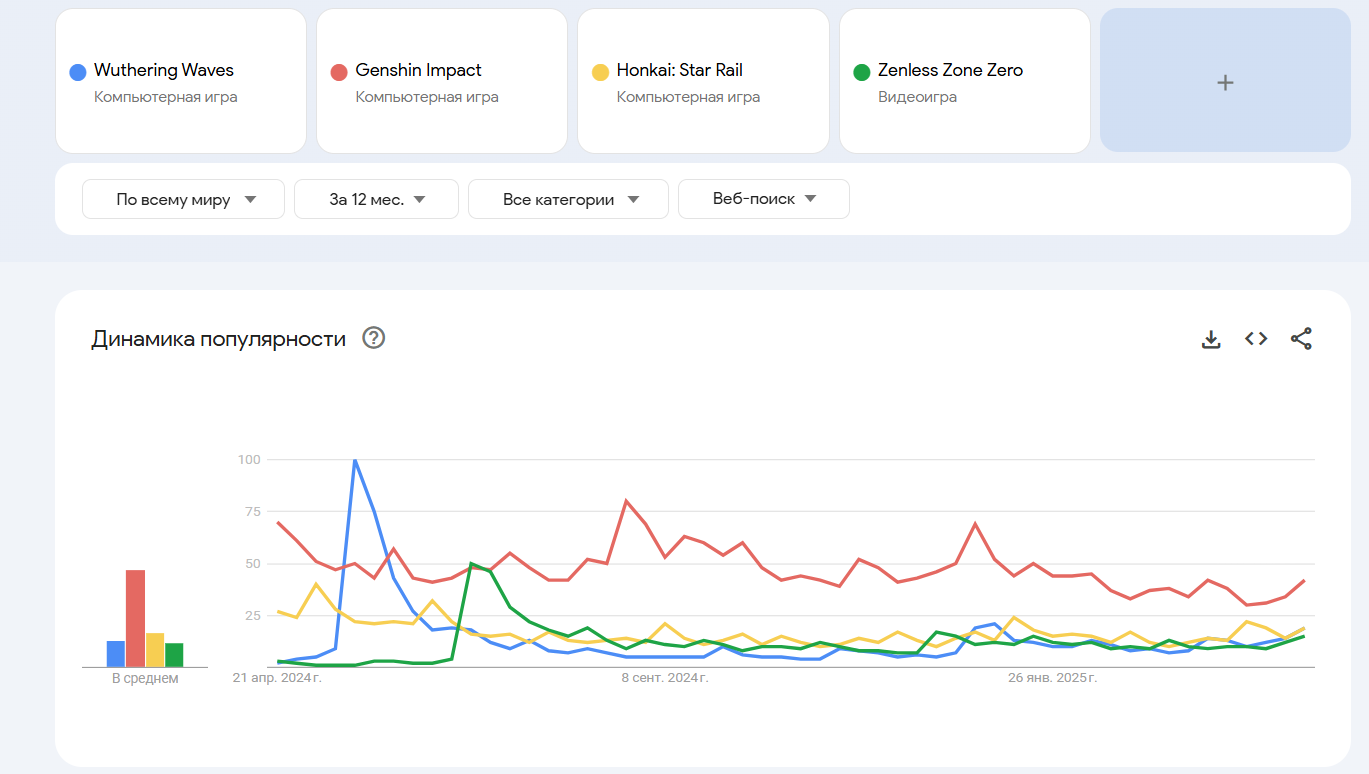Add a comparison term with the plus card
Image resolution: width=1369 pixels, height=774 pixels.
(1225, 81)
